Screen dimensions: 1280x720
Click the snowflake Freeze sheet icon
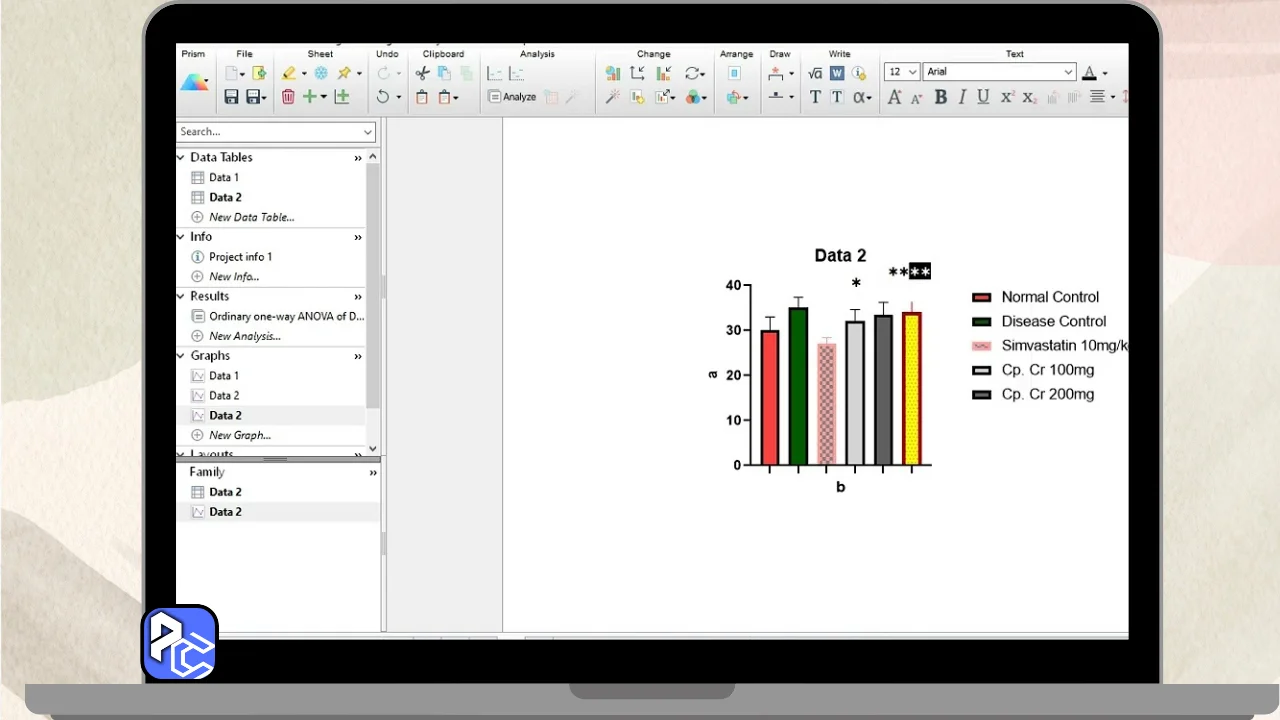(x=321, y=73)
